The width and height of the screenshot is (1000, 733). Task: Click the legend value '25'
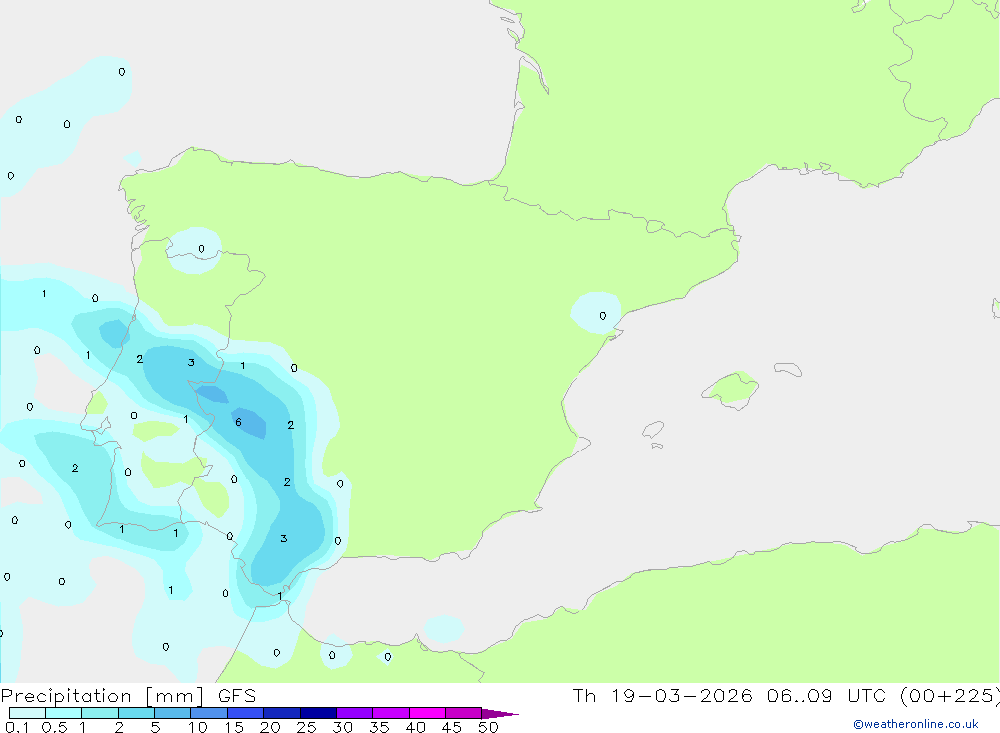[307, 727]
